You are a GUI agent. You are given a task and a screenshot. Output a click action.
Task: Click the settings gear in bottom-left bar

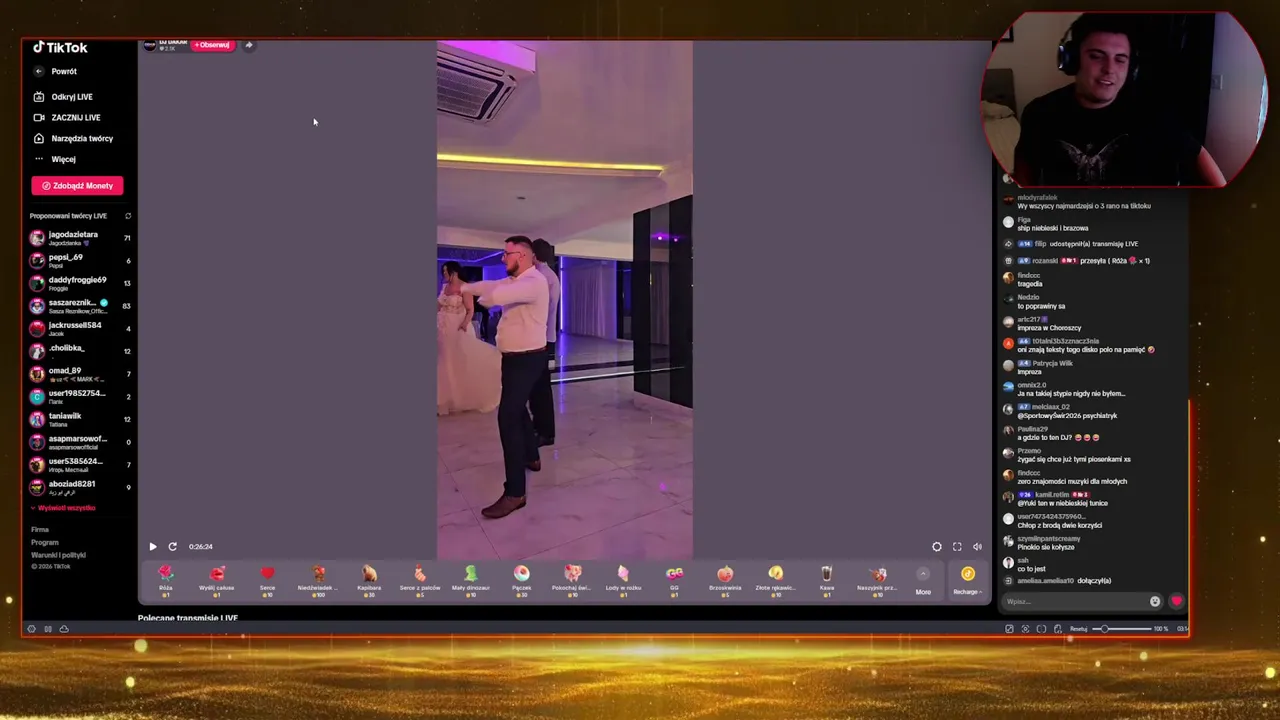[x=31, y=629]
